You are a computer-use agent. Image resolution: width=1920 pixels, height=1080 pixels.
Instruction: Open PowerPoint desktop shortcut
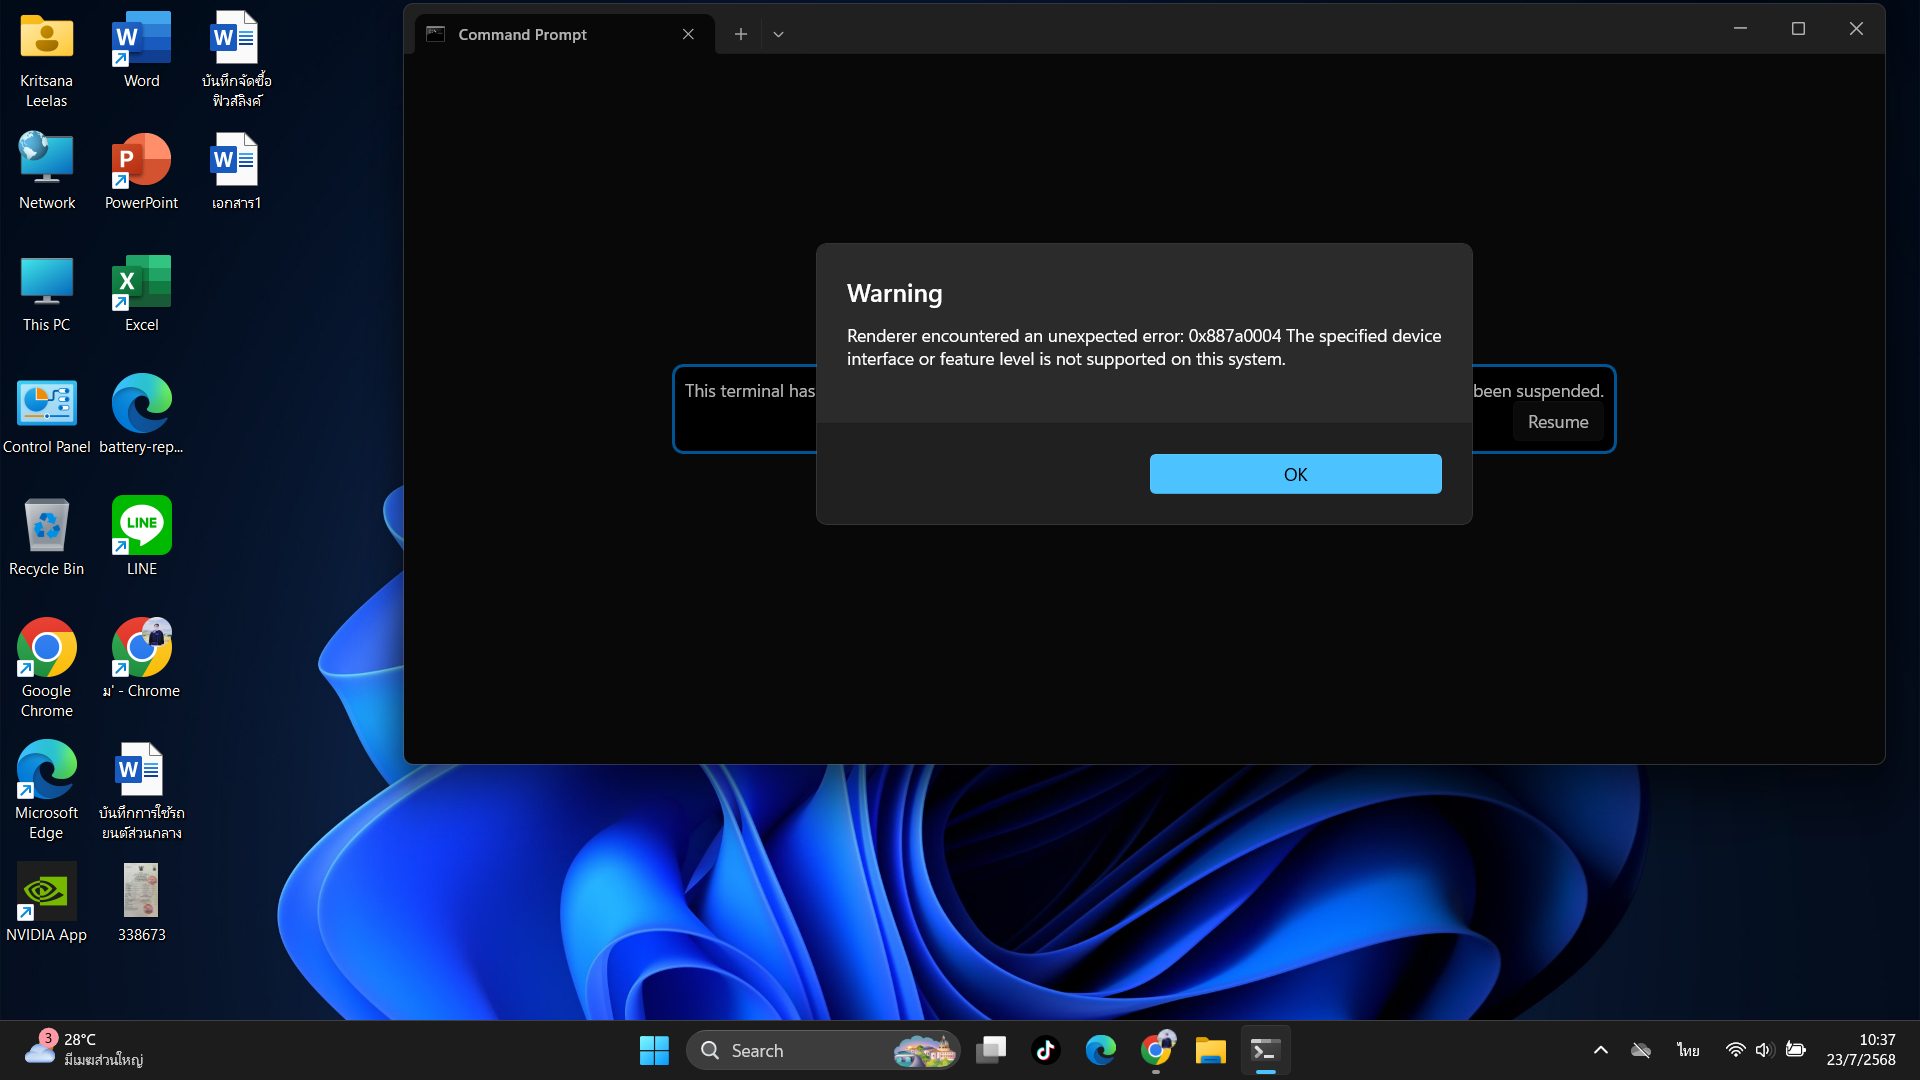[x=141, y=172]
